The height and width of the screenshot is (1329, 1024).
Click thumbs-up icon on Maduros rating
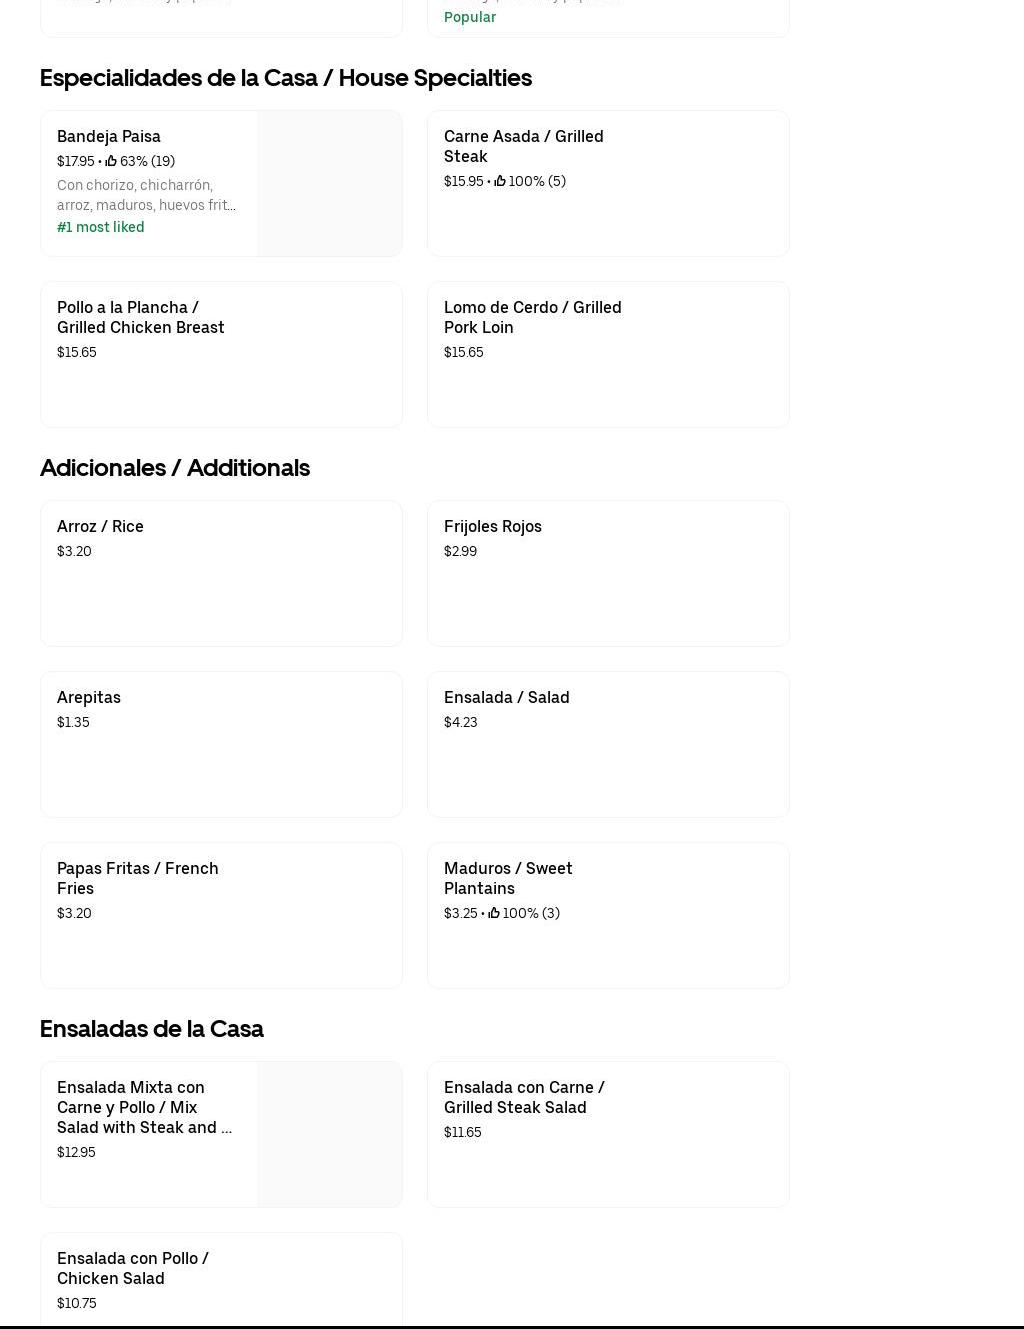coord(494,913)
